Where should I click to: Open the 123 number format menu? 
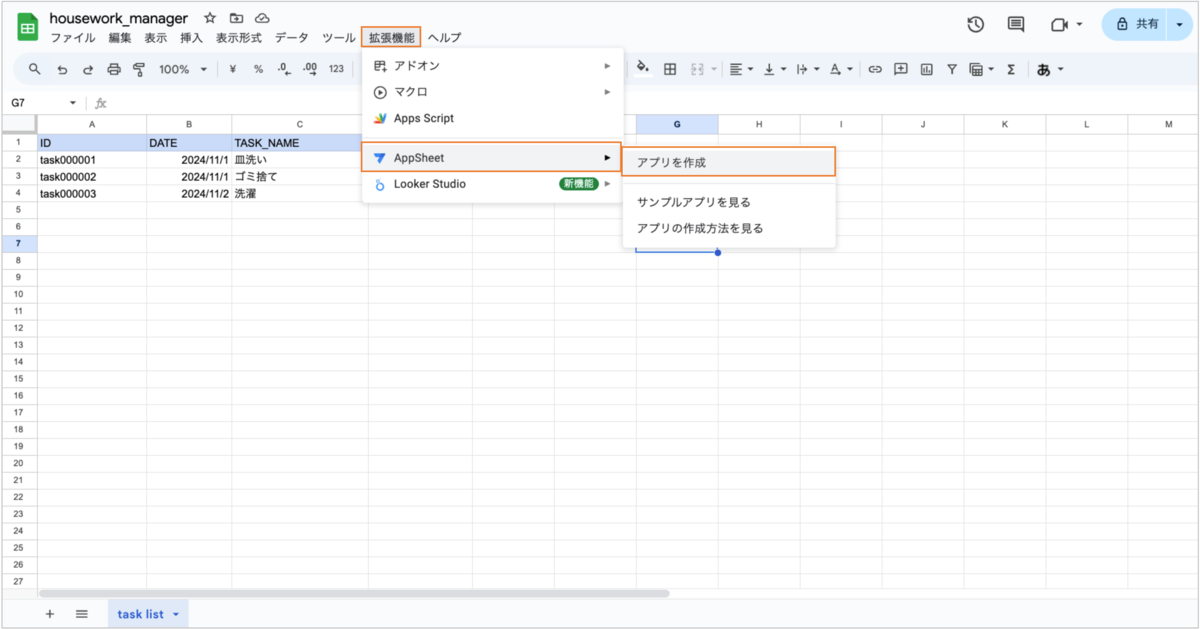click(x=336, y=69)
